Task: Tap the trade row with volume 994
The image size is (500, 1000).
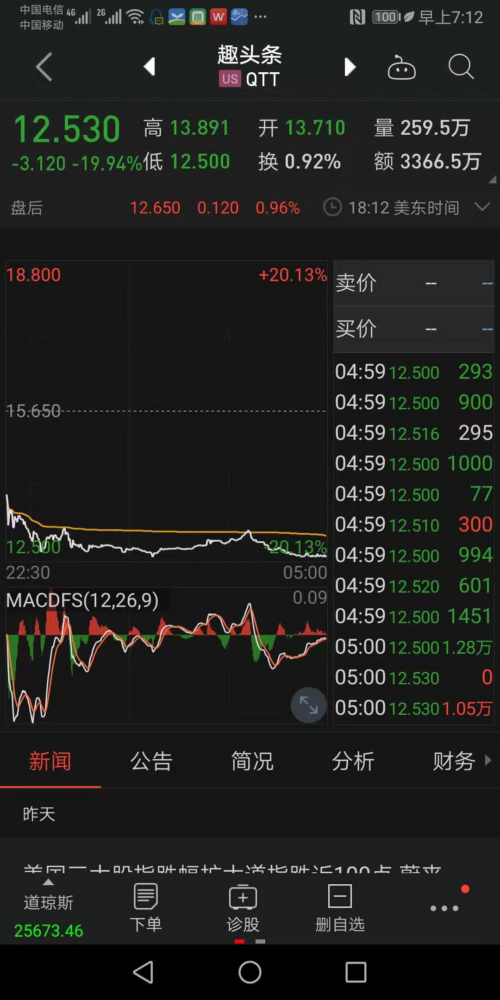Action: (414, 555)
